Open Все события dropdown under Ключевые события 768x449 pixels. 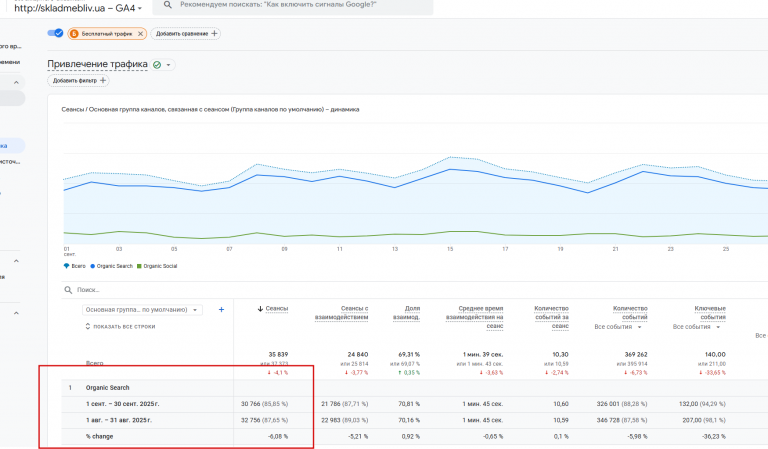(696, 327)
